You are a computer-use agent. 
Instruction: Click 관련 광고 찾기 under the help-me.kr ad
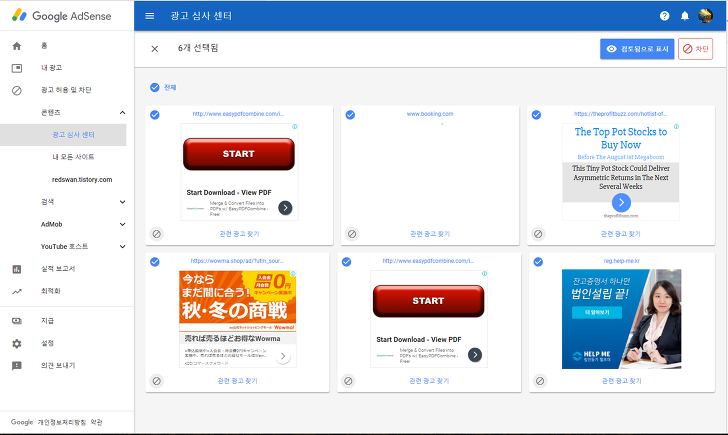pyautogui.click(x=622, y=381)
